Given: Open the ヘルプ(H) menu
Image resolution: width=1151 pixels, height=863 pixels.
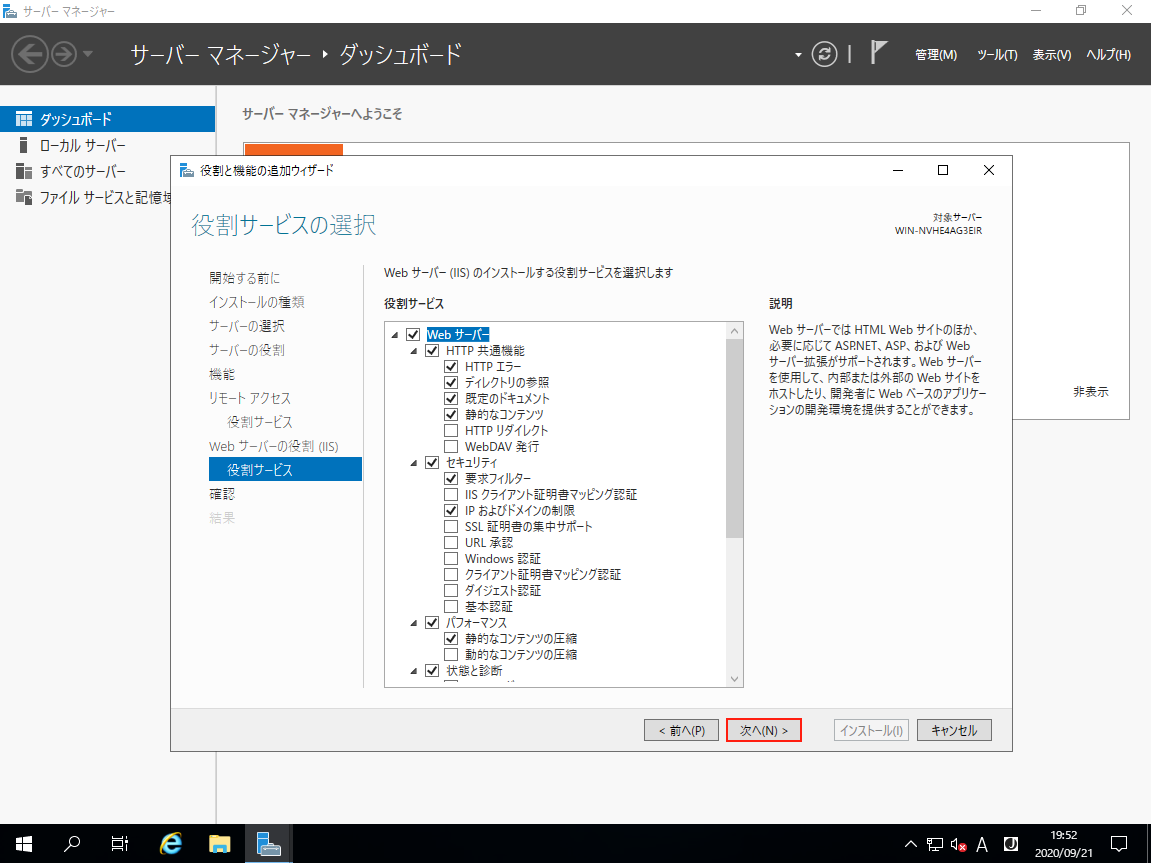Looking at the screenshot, I should pyautogui.click(x=1108, y=55).
